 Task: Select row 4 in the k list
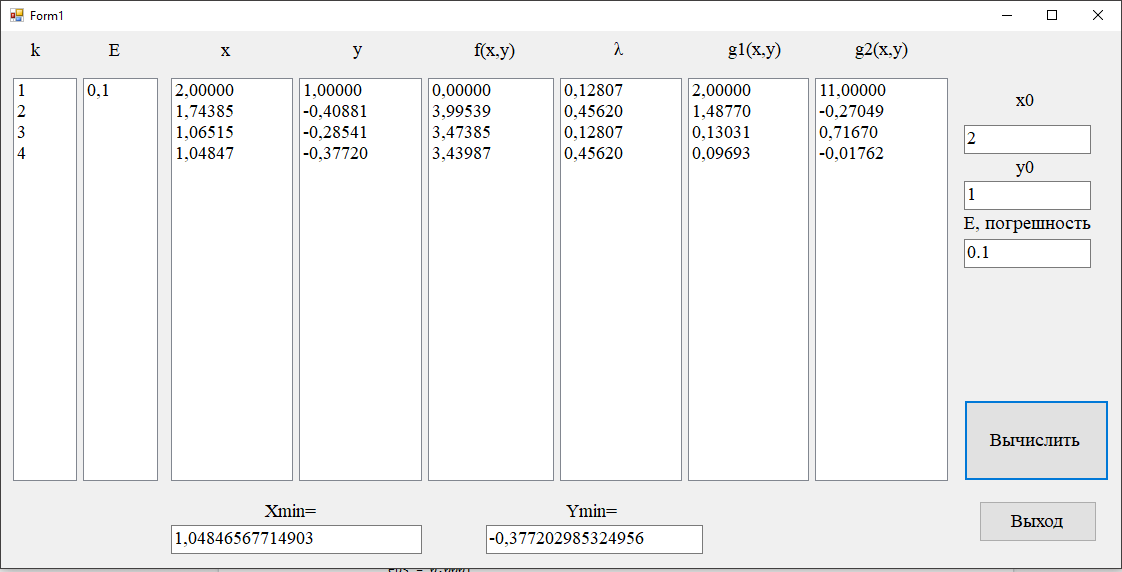pos(44,153)
